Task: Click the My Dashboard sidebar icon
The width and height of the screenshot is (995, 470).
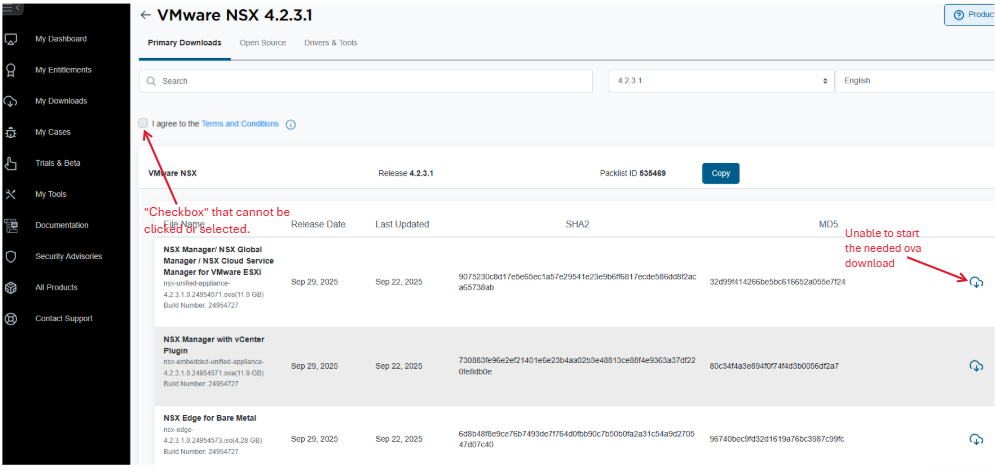Action: pos(11,39)
